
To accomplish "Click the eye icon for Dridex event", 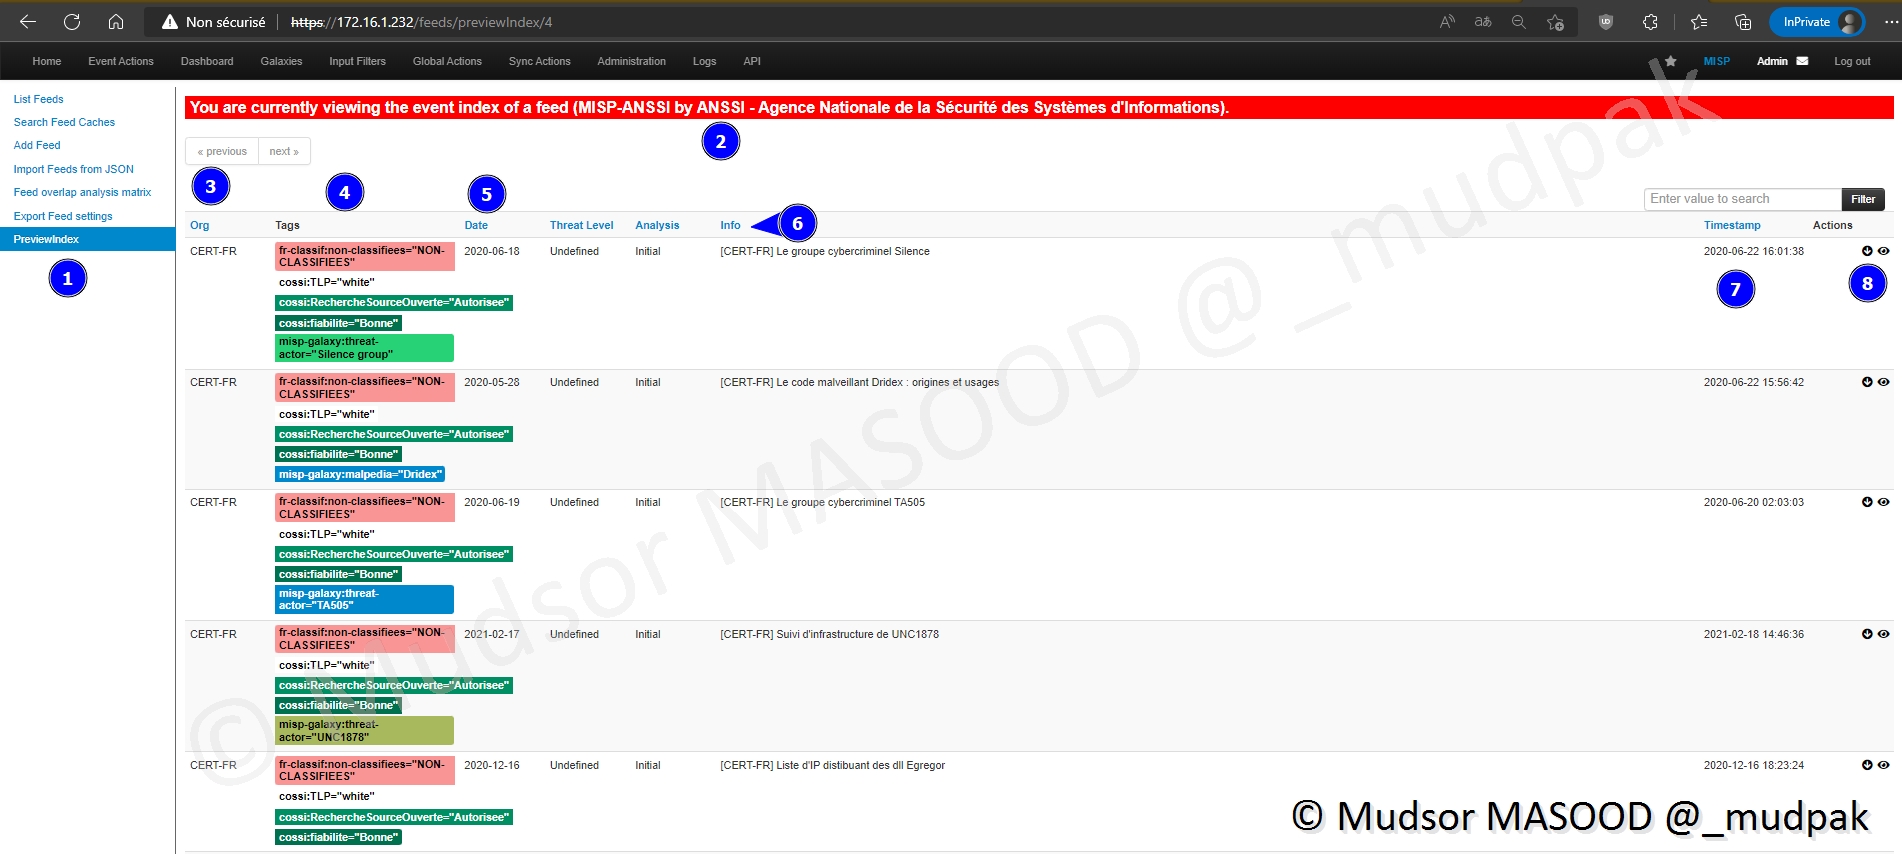I will coord(1883,382).
